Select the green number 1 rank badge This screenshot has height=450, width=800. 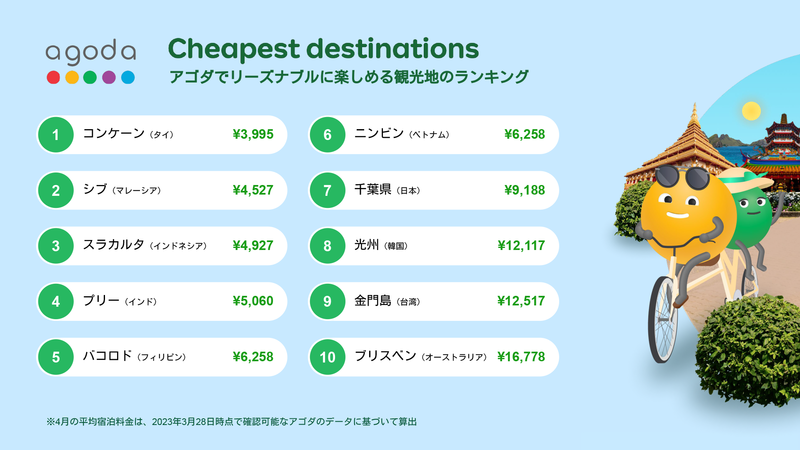[x=56, y=135]
